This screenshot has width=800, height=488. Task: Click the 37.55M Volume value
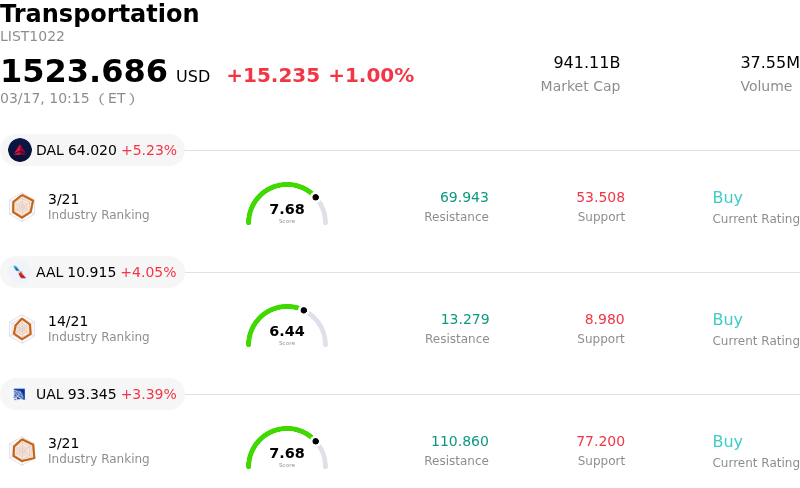pyautogui.click(x=769, y=63)
